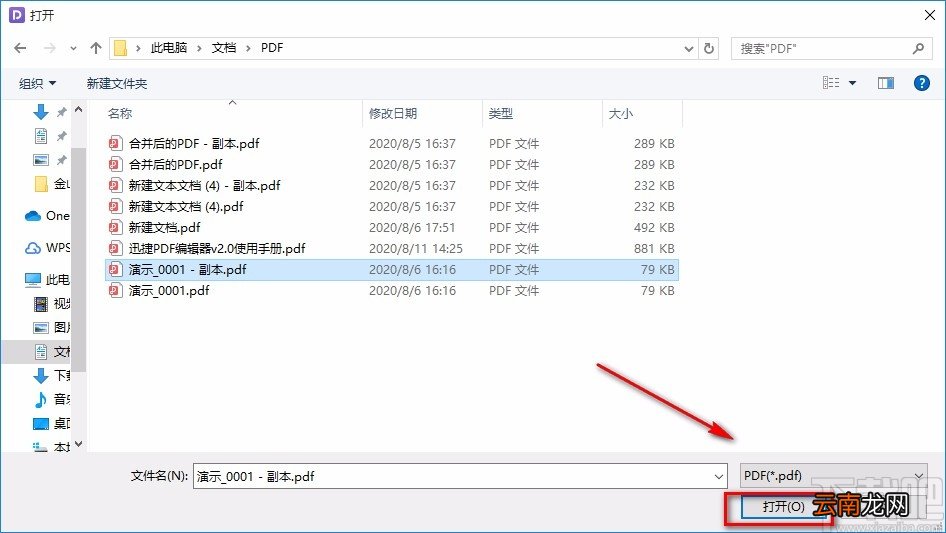This screenshot has height=533, width=946.
Task: Select 此电脑 in the navigation pane
Action: click(47, 279)
